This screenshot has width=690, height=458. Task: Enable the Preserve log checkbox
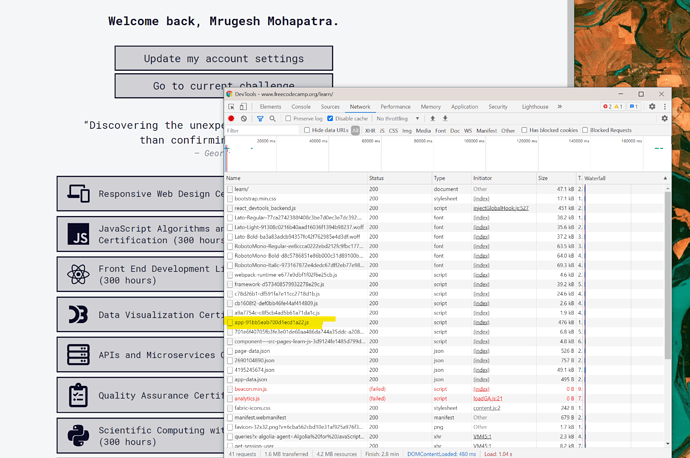point(288,118)
